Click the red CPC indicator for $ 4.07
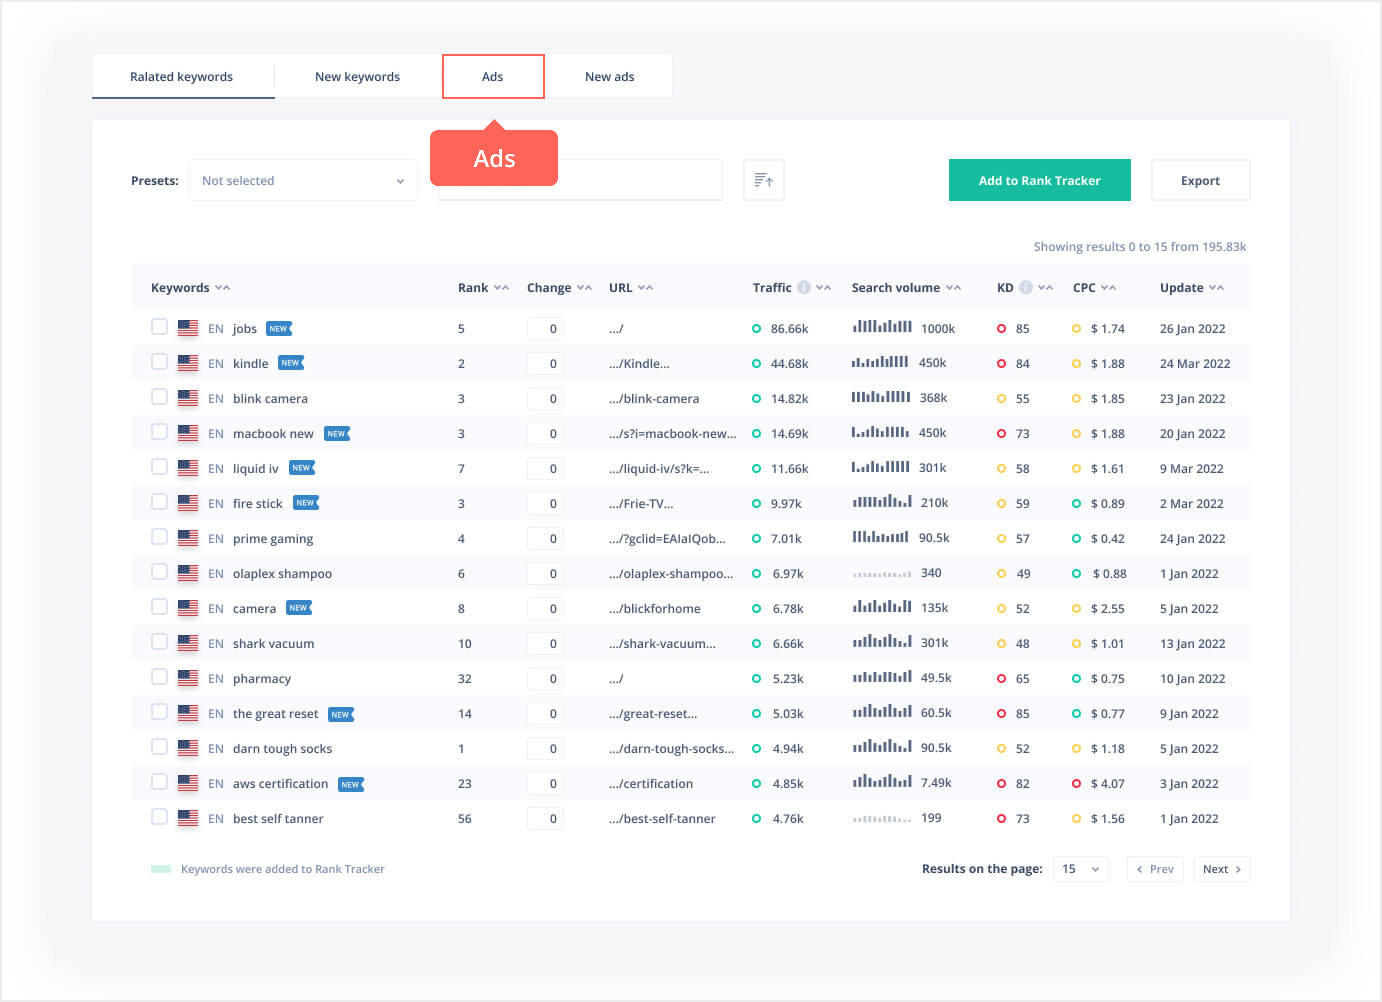The height and width of the screenshot is (1002, 1382). pyautogui.click(x=1076, y=783)
